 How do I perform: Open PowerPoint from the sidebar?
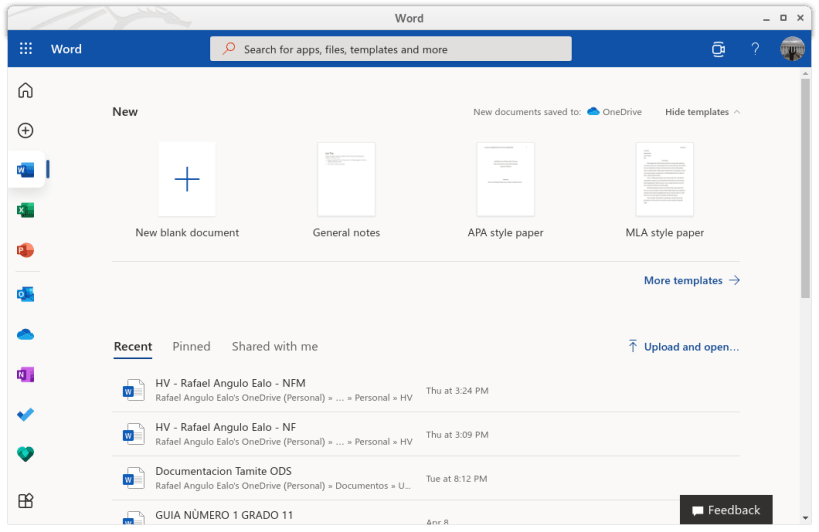coord(25,250)
